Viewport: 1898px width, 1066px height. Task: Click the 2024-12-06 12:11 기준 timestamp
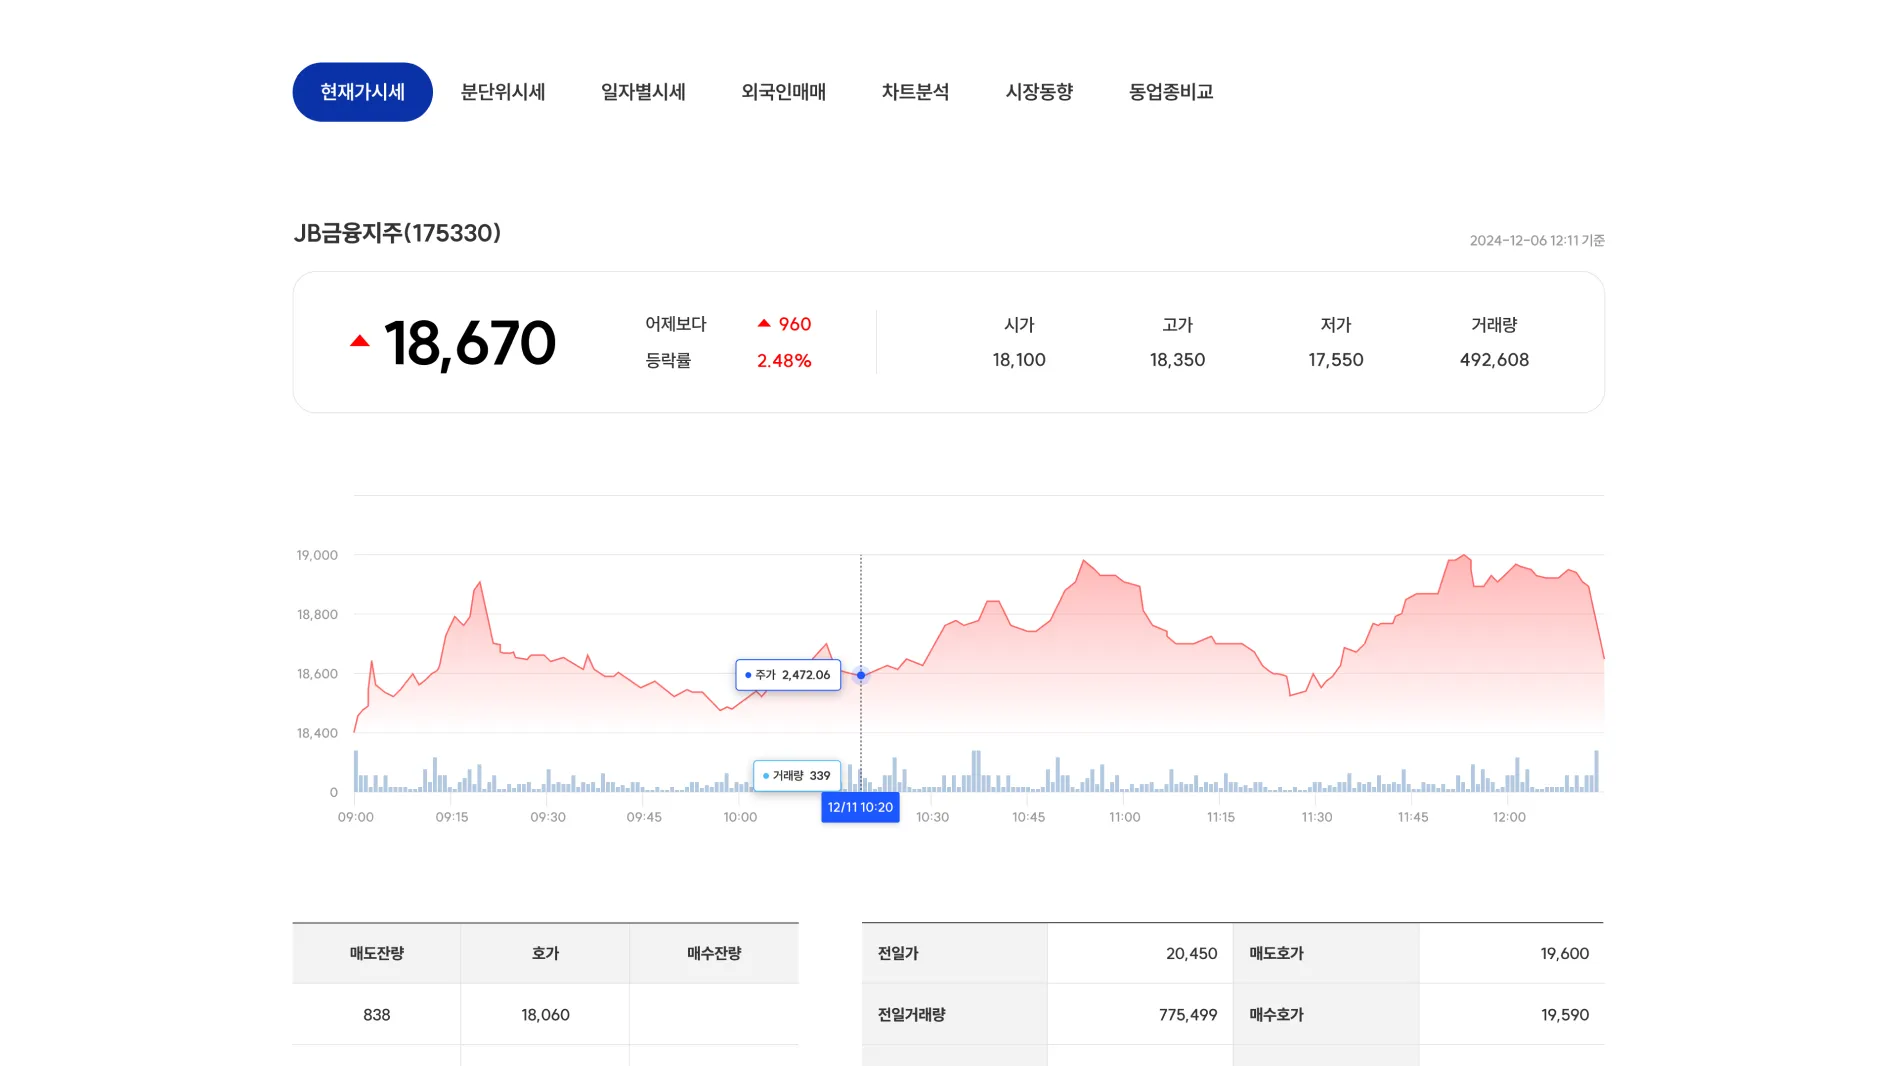point(1537,240)
